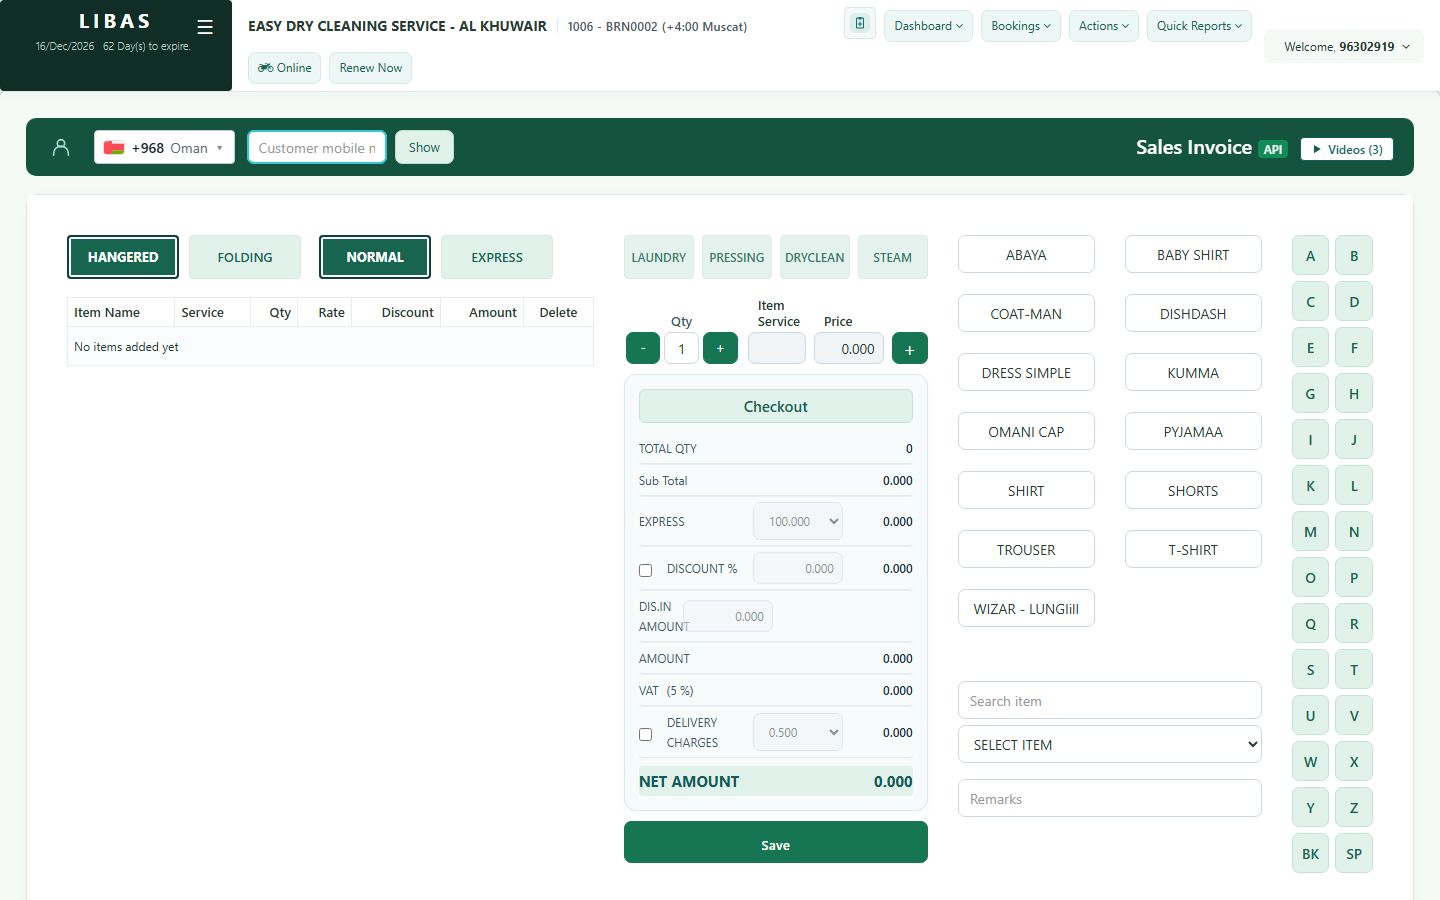
Task: Select letter S in alphabet keypad
Action: [1310, 669]
